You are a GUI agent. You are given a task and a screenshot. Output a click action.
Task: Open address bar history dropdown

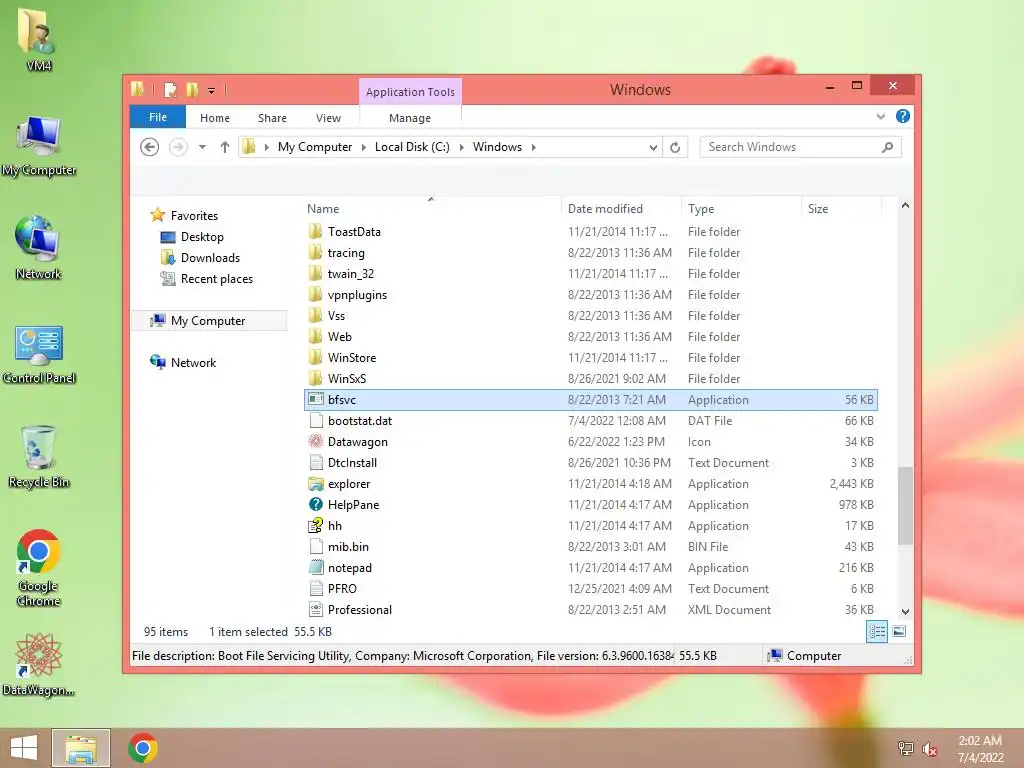click(652, 148)
